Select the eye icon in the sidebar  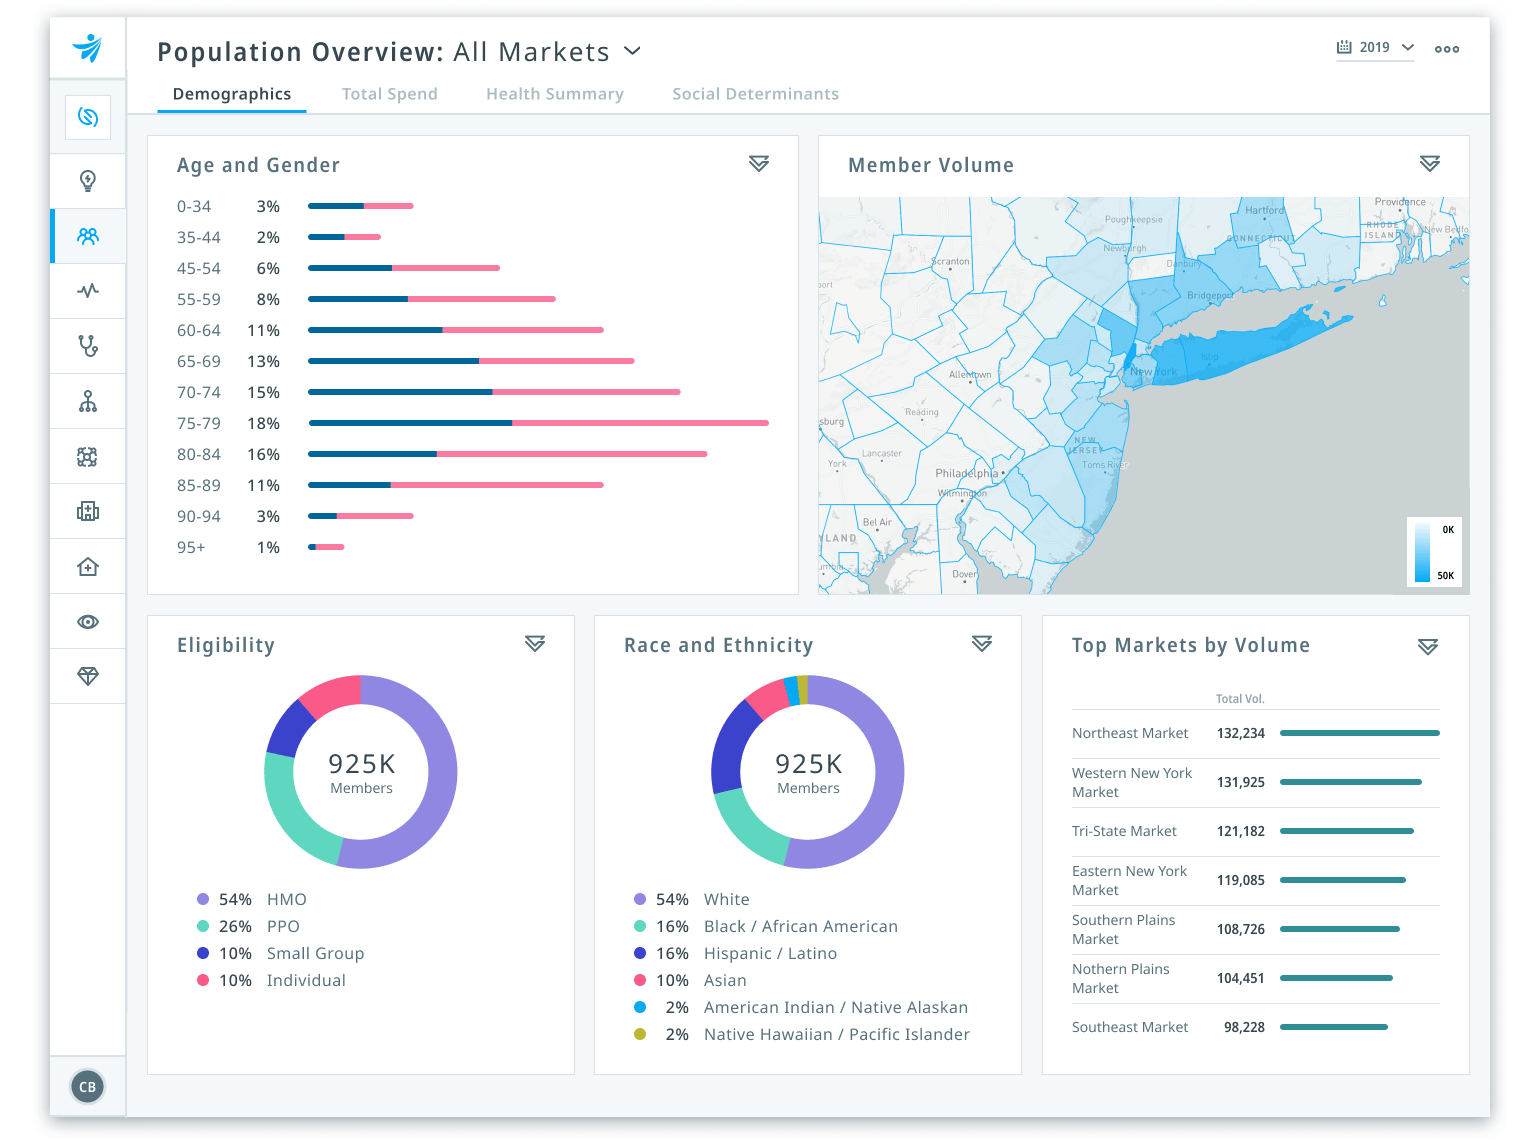click(x=87, y=621)
